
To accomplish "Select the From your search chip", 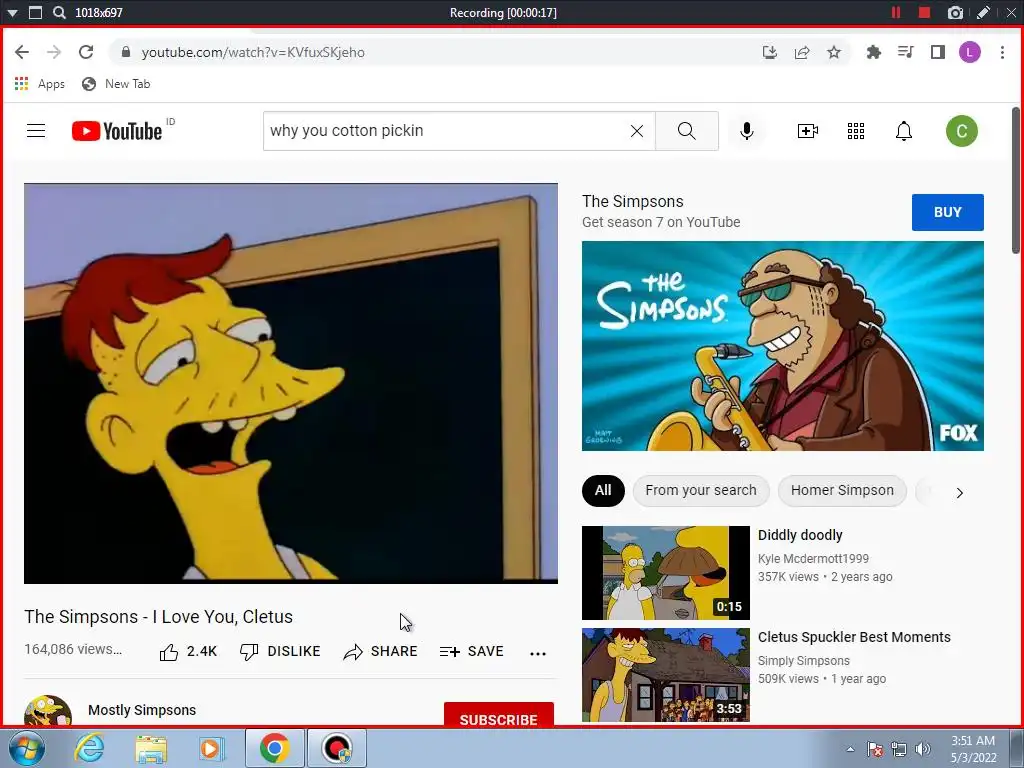I will [x=701, y=490].
